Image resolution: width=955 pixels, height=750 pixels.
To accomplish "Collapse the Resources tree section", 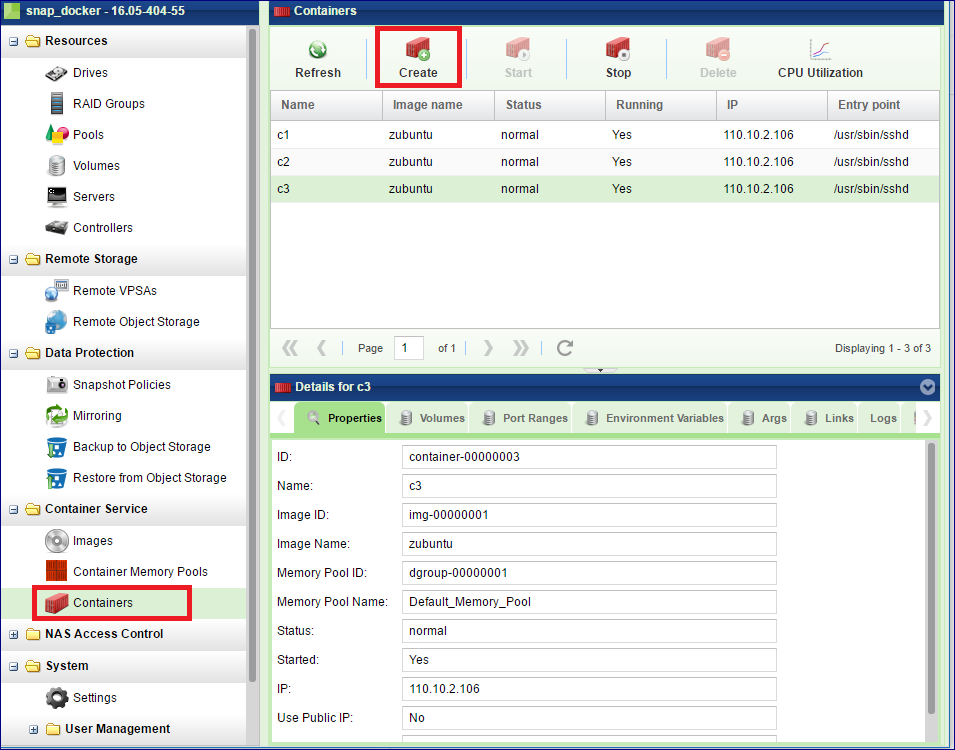I will click(13, 41).
